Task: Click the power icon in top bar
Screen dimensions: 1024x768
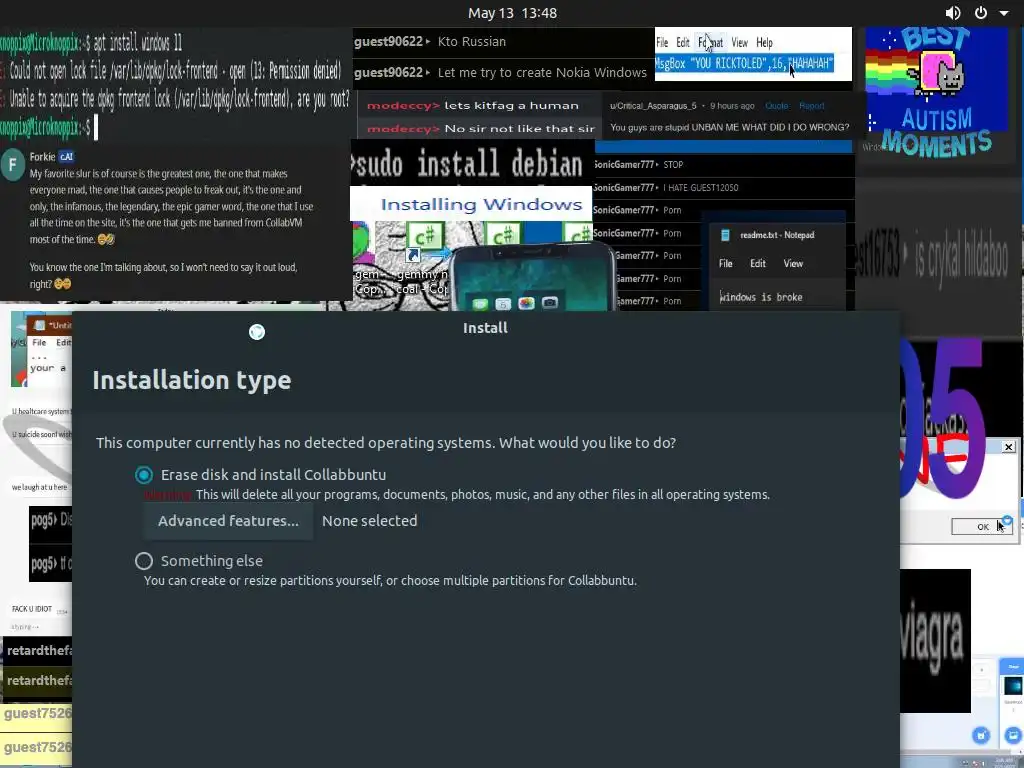Action: pyautogui.click(x=981, y=13)
